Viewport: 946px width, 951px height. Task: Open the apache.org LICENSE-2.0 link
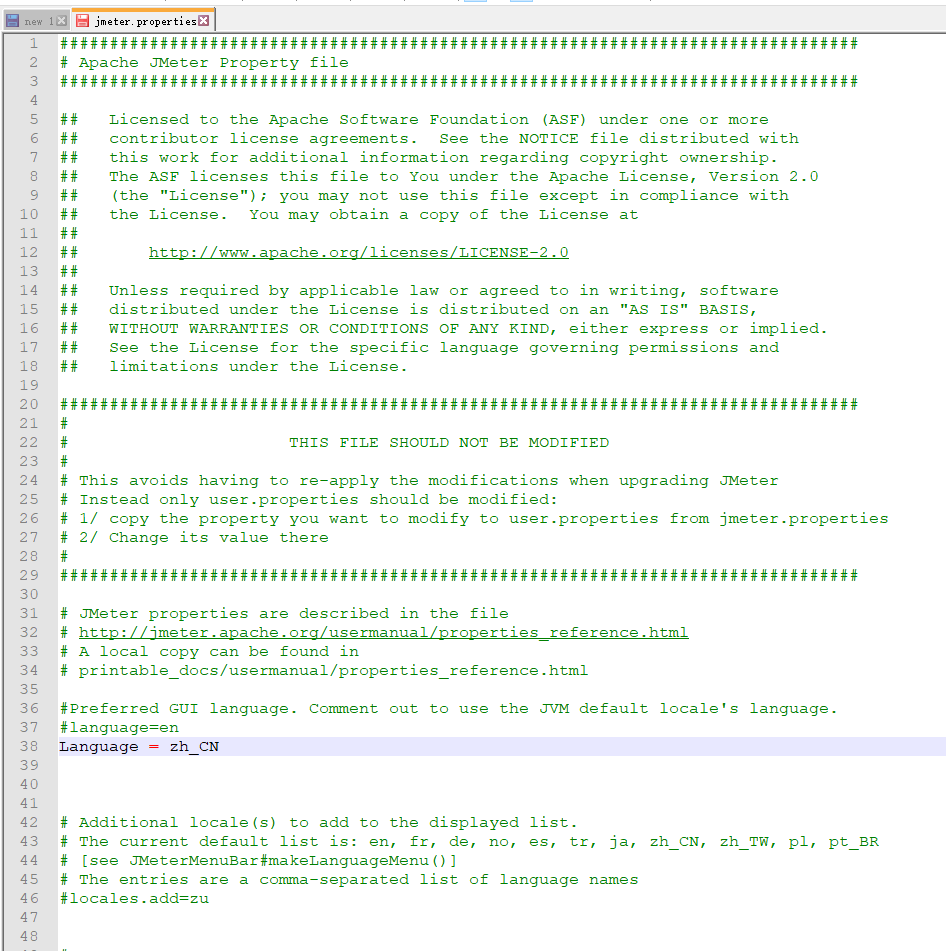(358, 252)
